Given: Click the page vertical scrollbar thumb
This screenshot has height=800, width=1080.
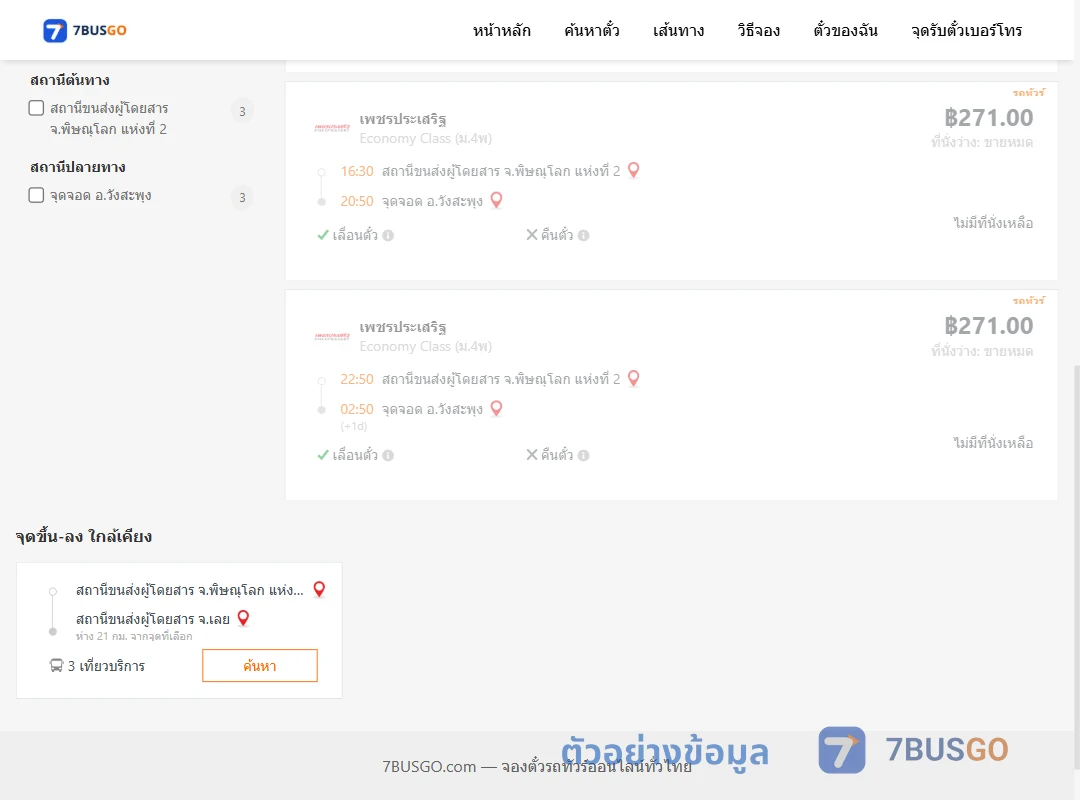Looking at the screenshot, I should coord(1077,565).
